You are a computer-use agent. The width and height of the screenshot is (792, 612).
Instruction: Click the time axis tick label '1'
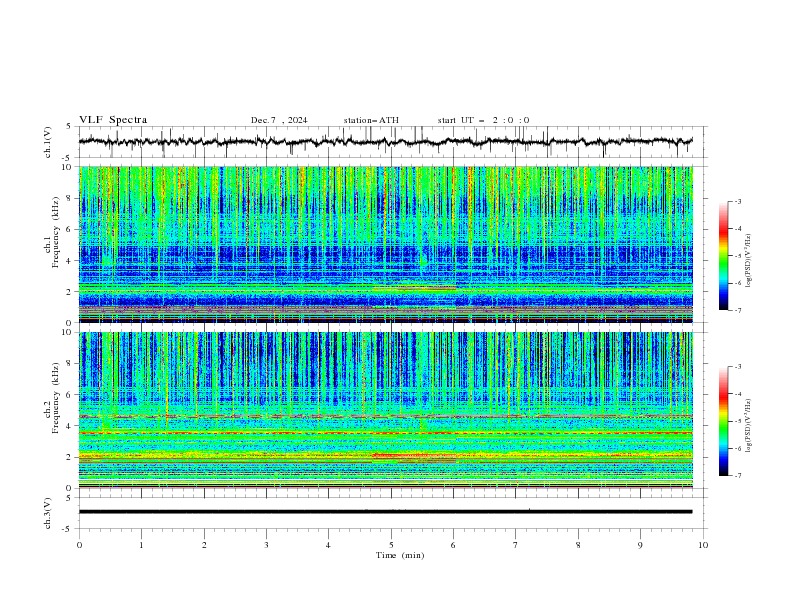click(141, 545)
